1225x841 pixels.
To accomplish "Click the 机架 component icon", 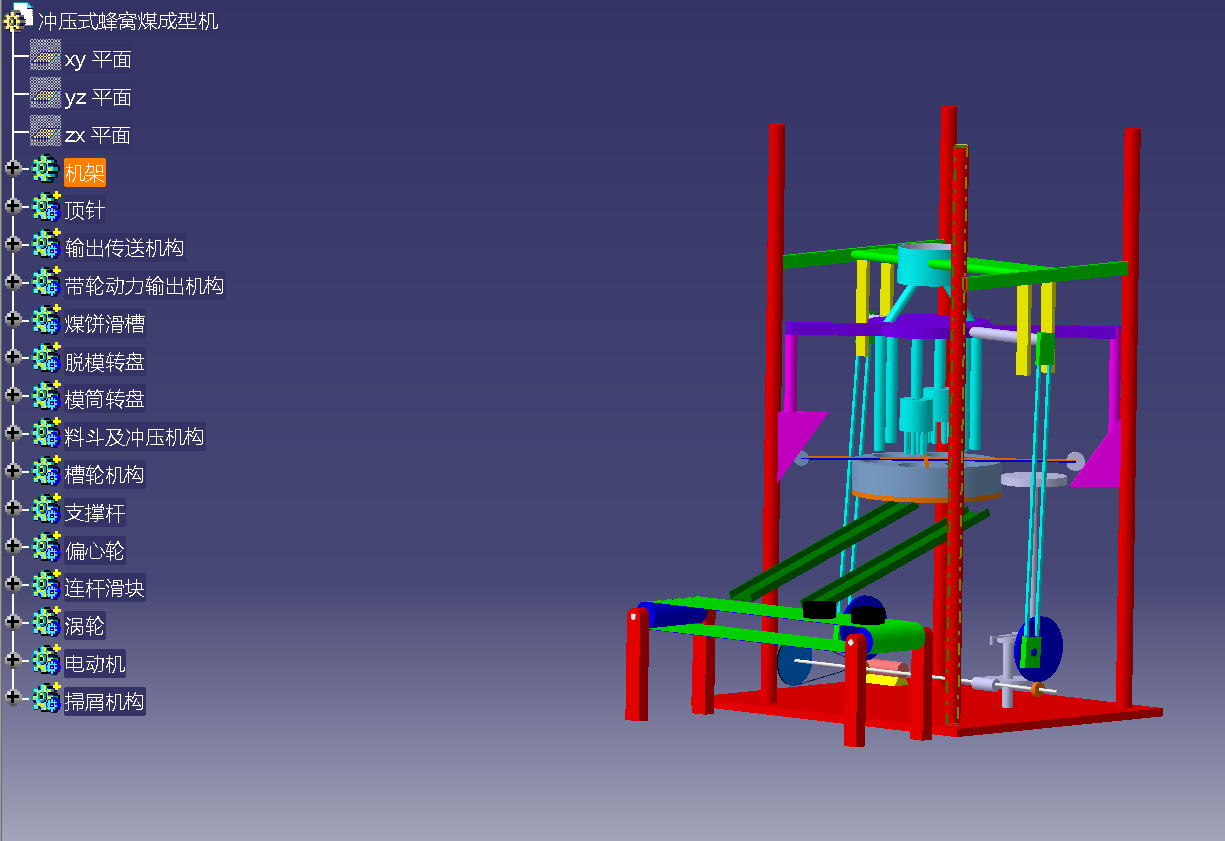I will tap(46, 169).
